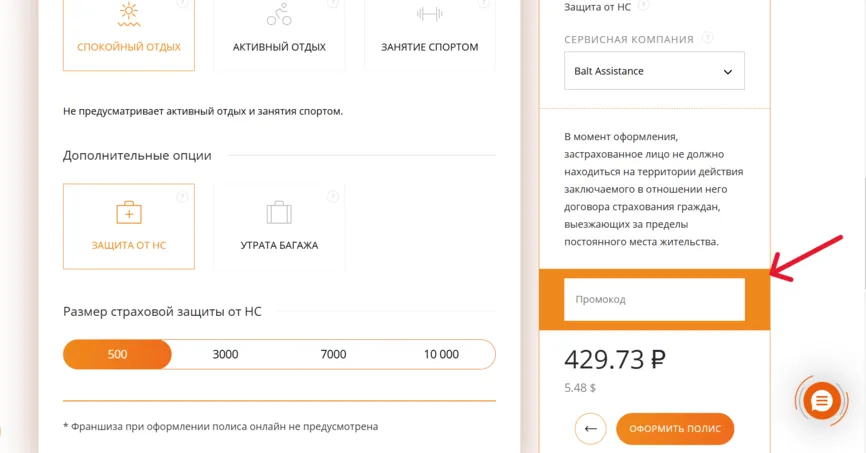
Task: Pick the barbell icon for Занятие спортом
Action: (x=430, y=14)
